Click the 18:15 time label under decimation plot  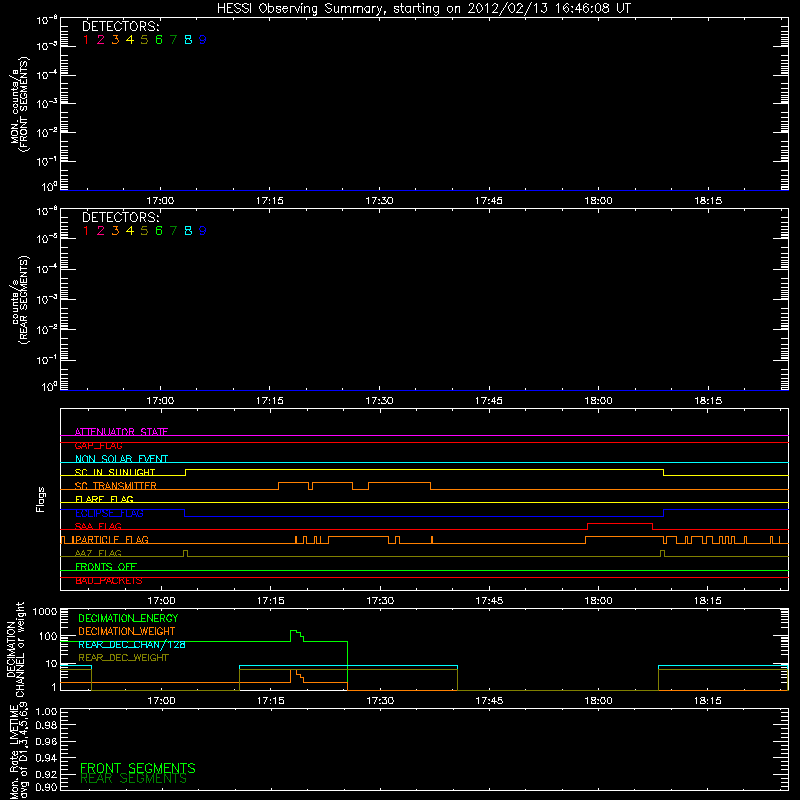click(x=708, y=701)
